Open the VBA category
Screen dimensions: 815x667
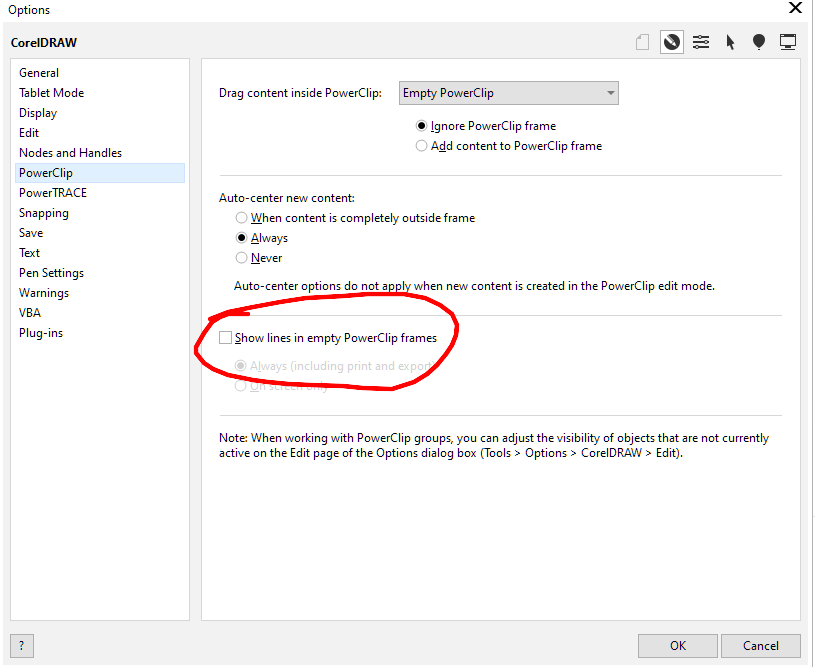100,313
